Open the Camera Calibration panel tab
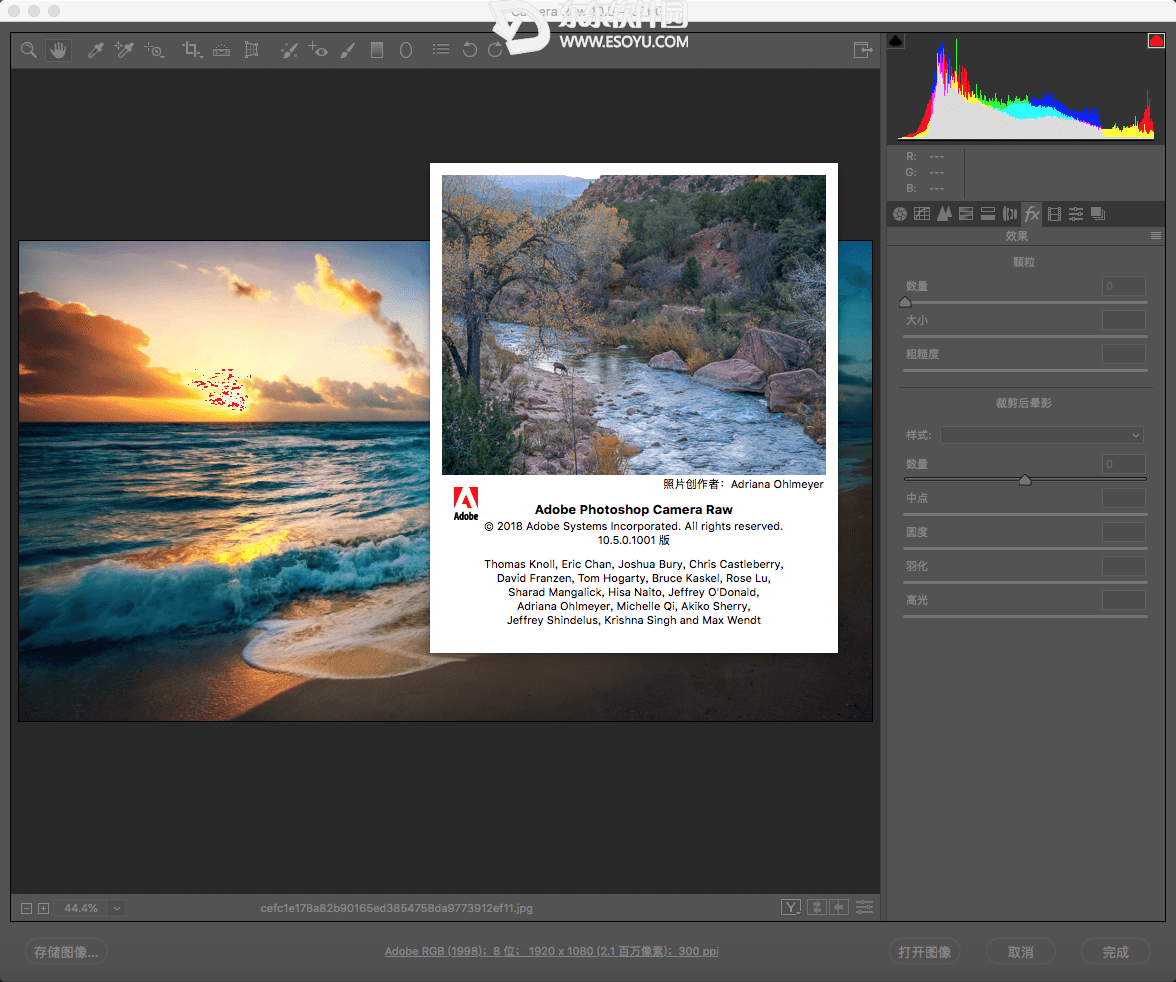This screenshot has width=1176, height=982. 1054,215
